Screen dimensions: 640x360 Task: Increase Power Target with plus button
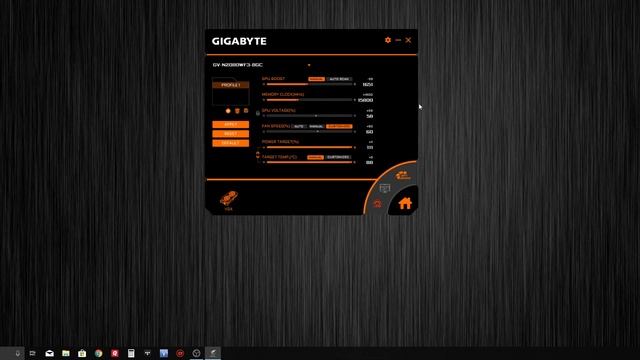[x=355, y=147]
